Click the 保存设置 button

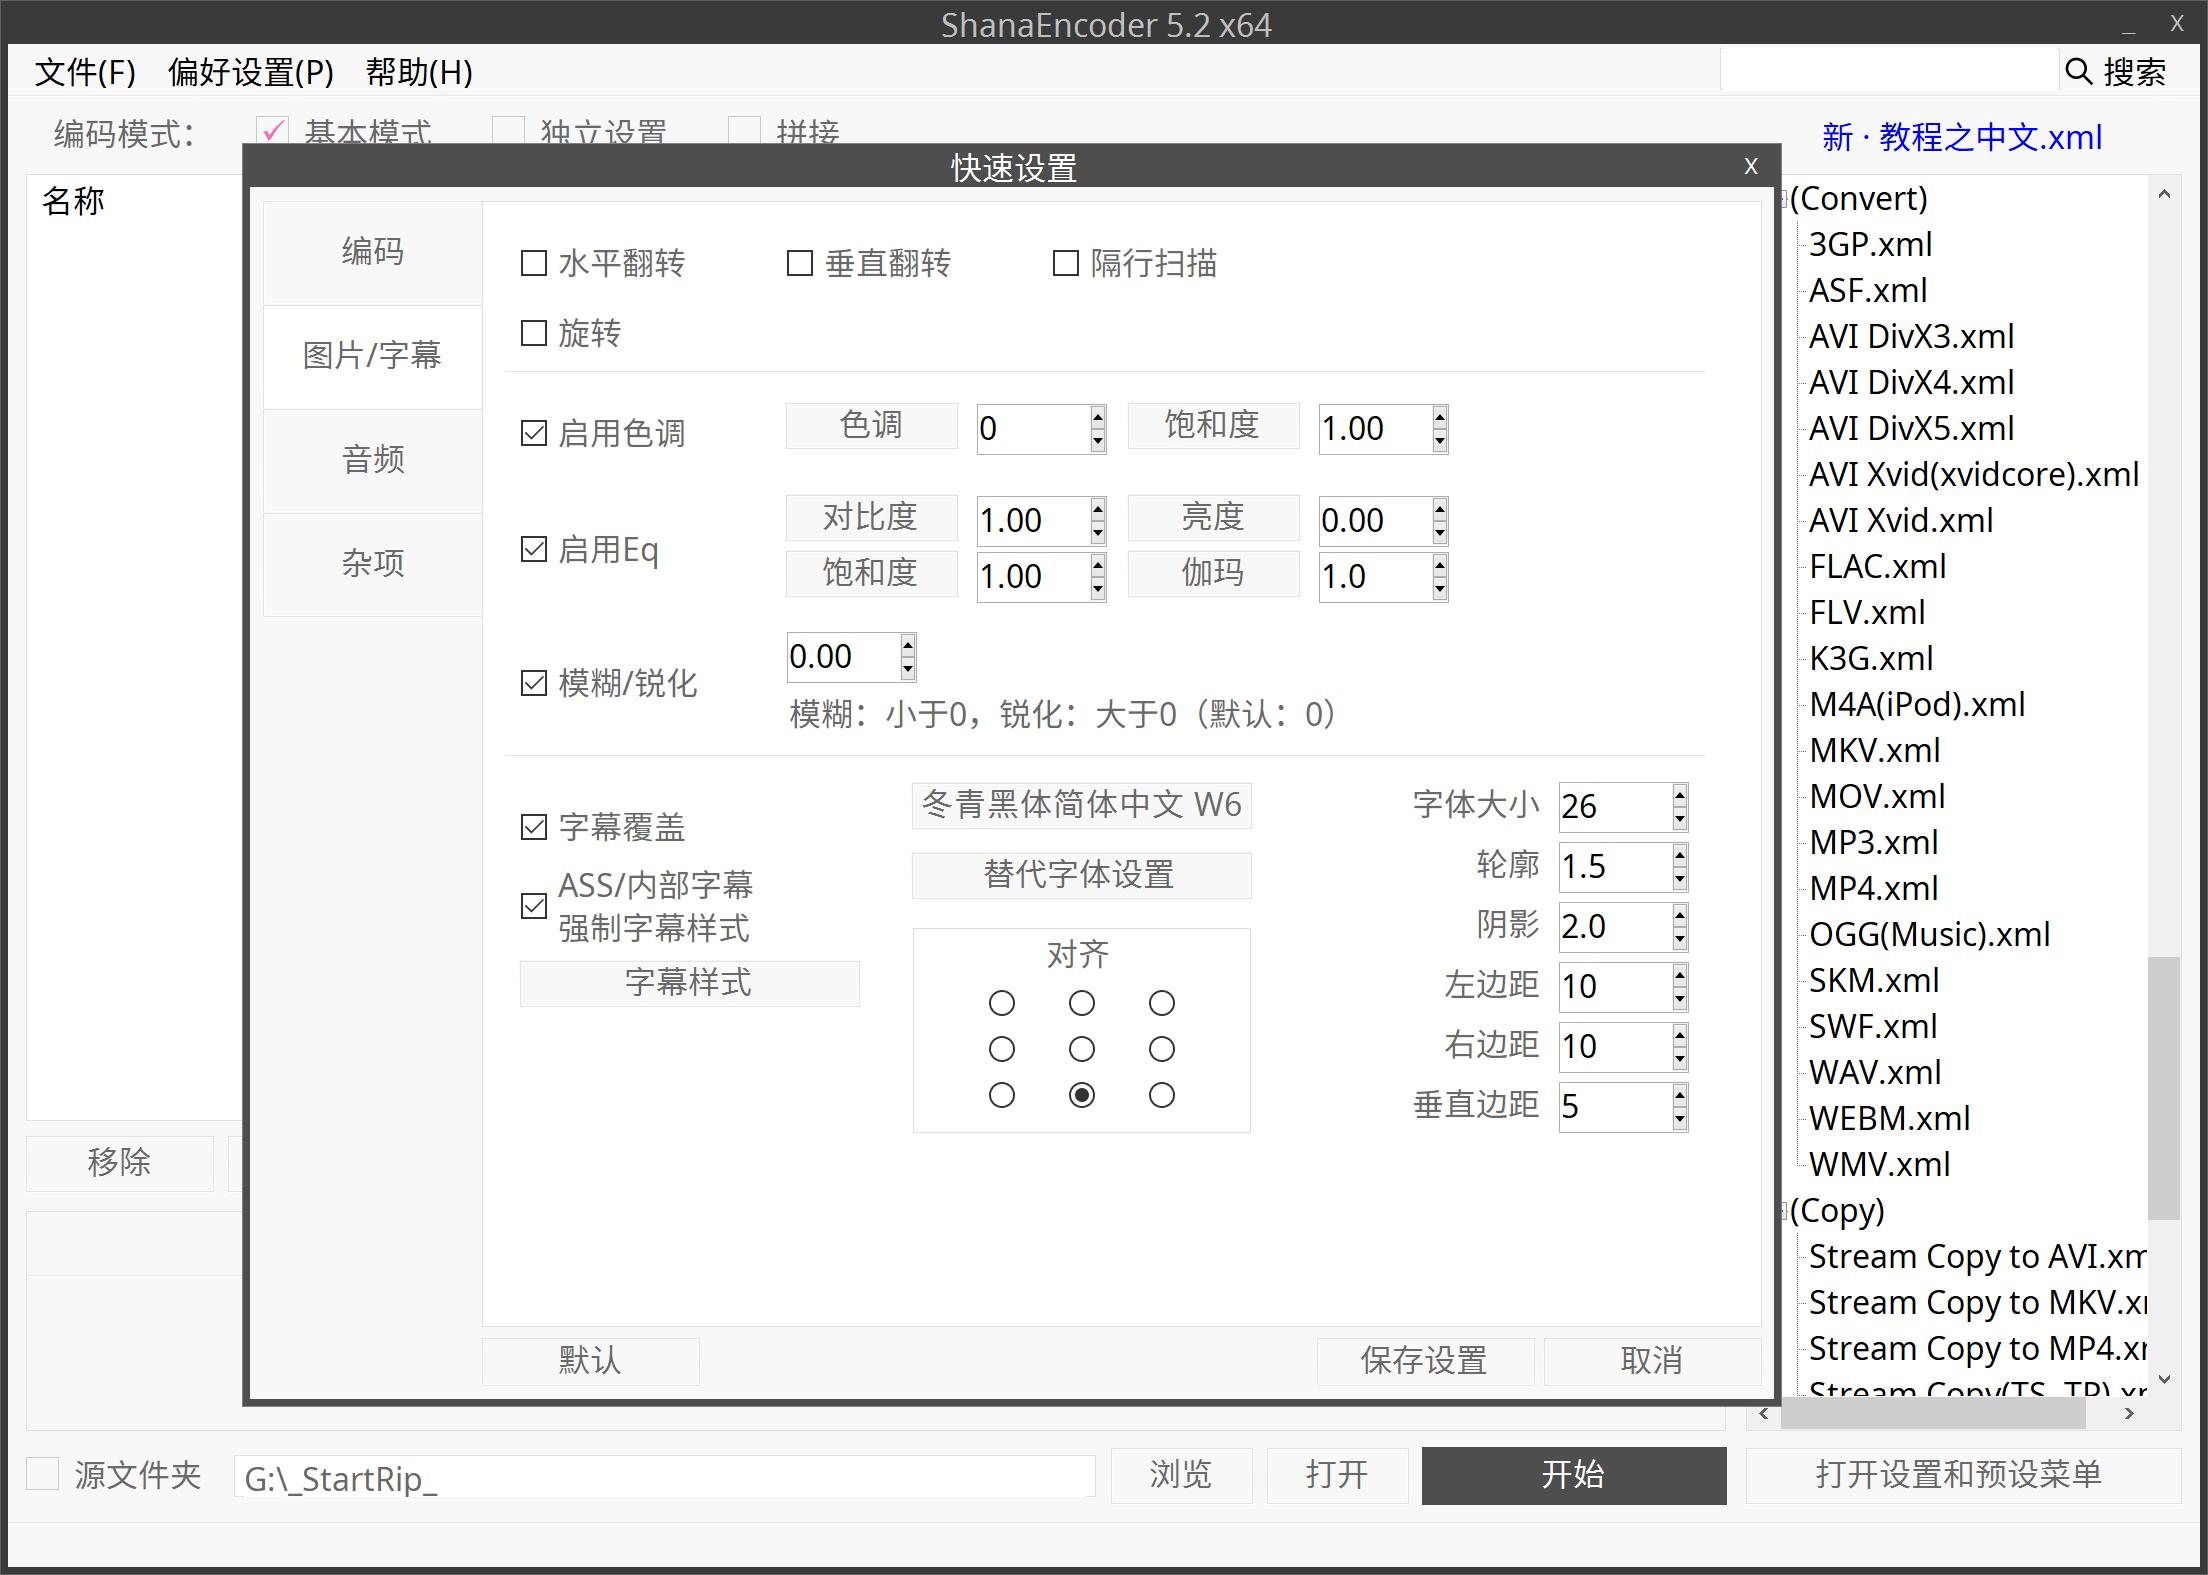pos(1424,1361)
